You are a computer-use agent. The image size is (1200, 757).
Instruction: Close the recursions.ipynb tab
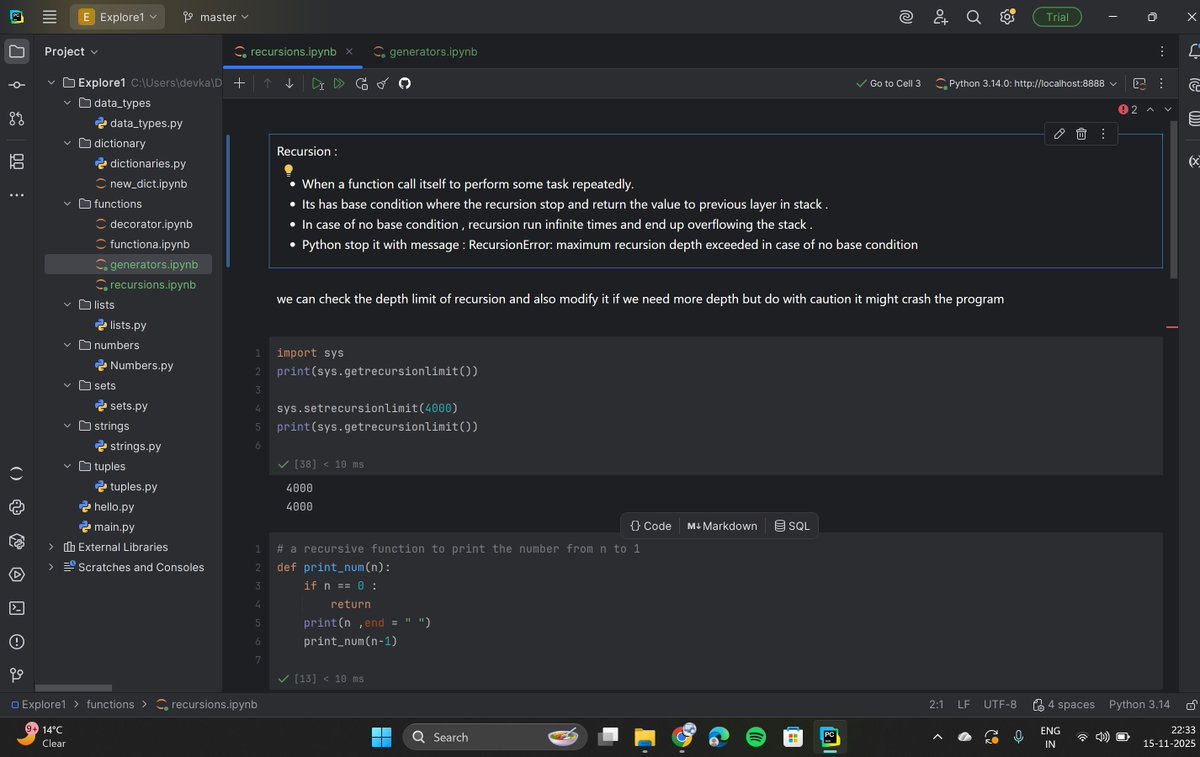349,51
